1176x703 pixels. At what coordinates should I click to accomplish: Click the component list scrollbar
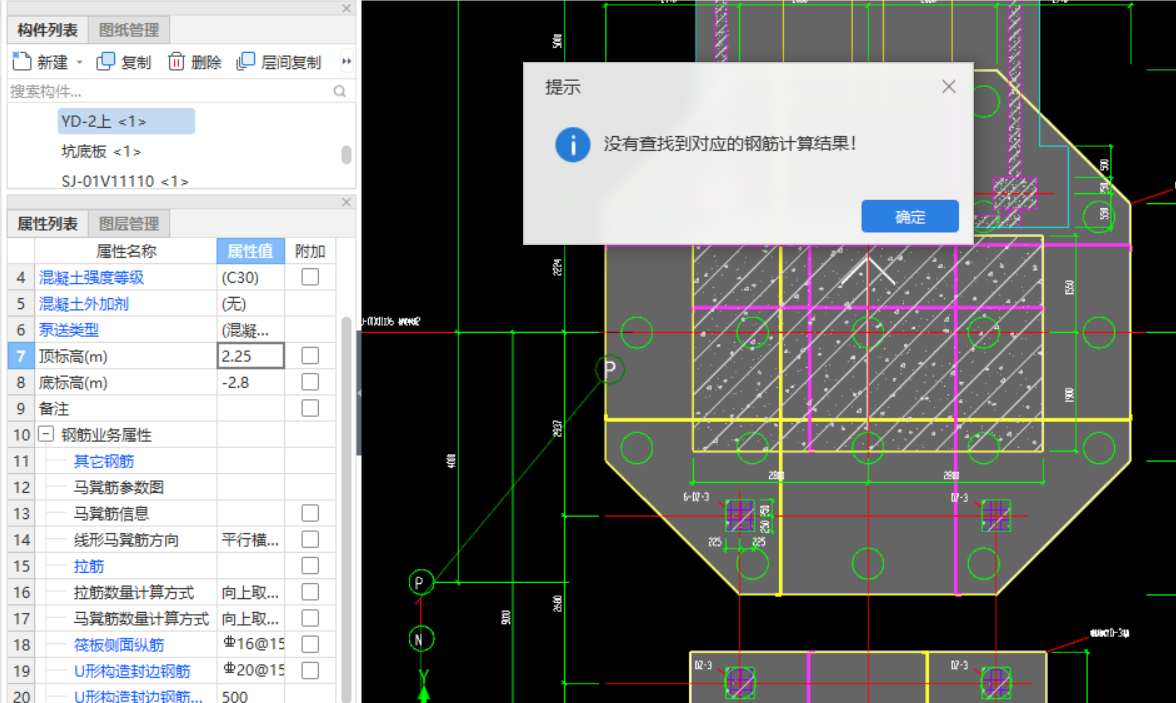tap(346, 155)
